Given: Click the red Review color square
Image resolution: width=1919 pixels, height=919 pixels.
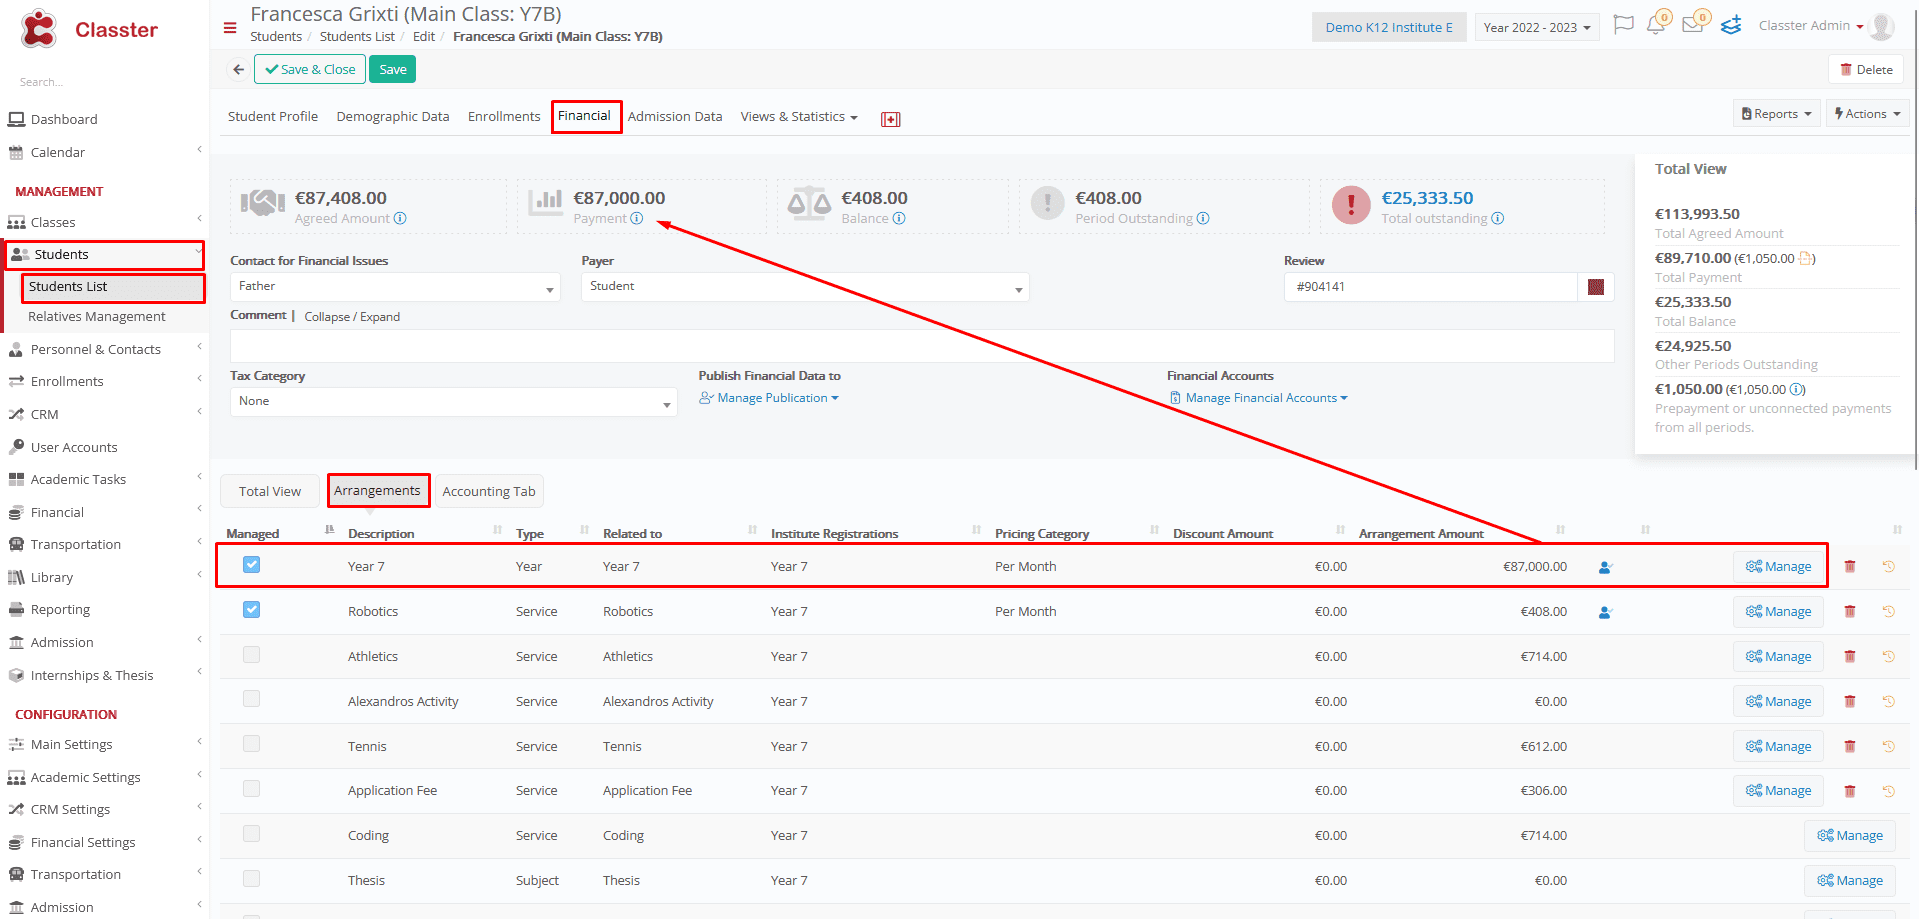Looking at the screenshot, I should coord(1596,287).
